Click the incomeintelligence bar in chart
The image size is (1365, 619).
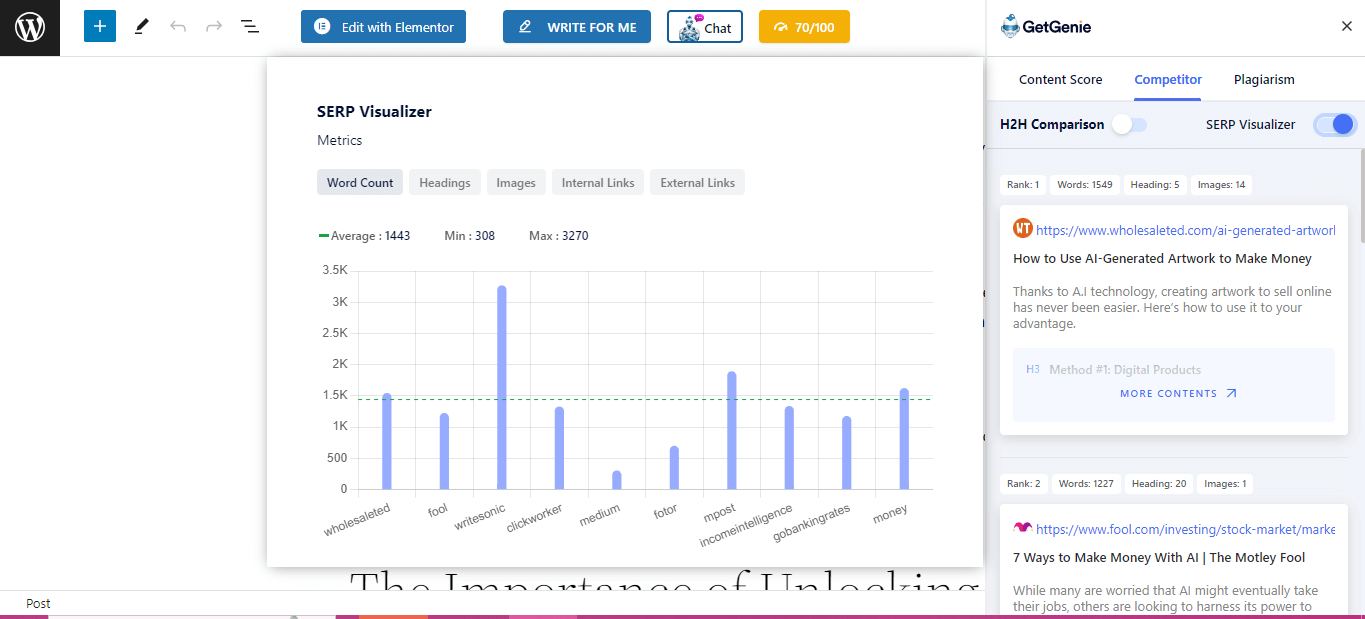pyautogui.click(x=789, y=448)
